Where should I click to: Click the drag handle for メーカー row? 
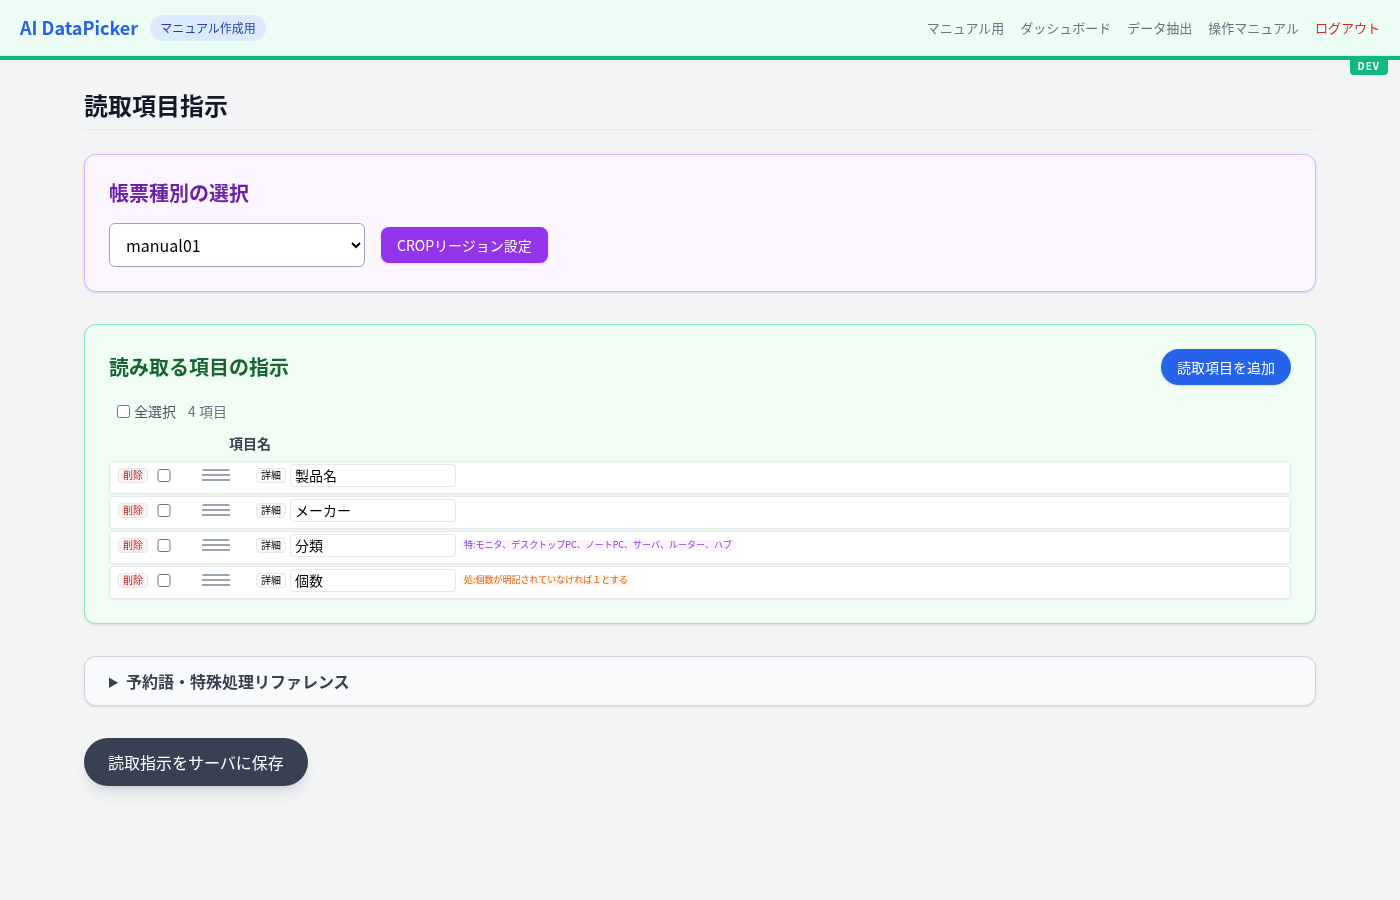(x=216, y=511)
